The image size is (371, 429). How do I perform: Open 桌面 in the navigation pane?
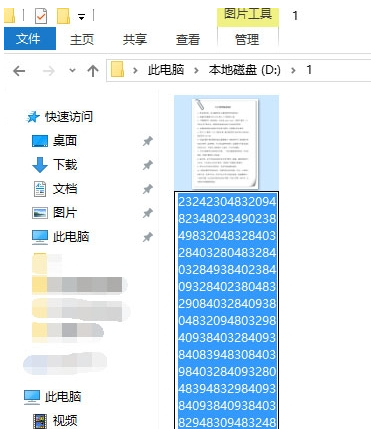[x=65, y=141]
